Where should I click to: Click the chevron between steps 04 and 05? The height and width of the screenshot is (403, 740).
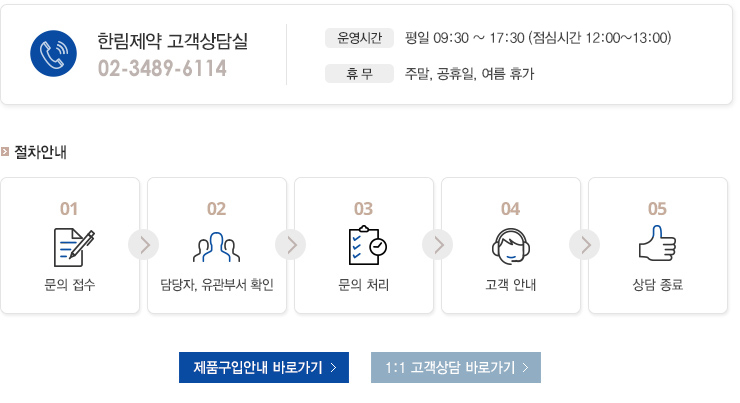pos(584,244)
